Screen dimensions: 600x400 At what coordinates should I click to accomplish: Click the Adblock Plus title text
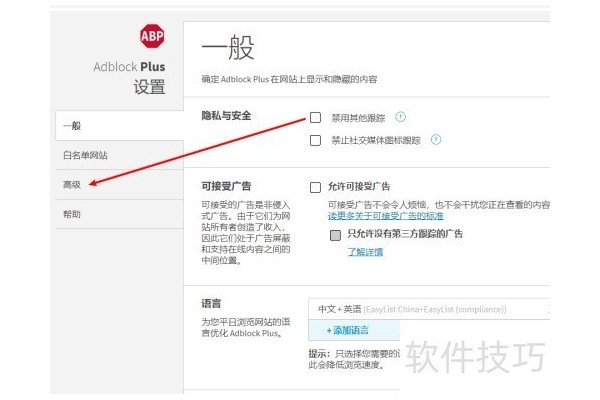click(x=129, y=67)
